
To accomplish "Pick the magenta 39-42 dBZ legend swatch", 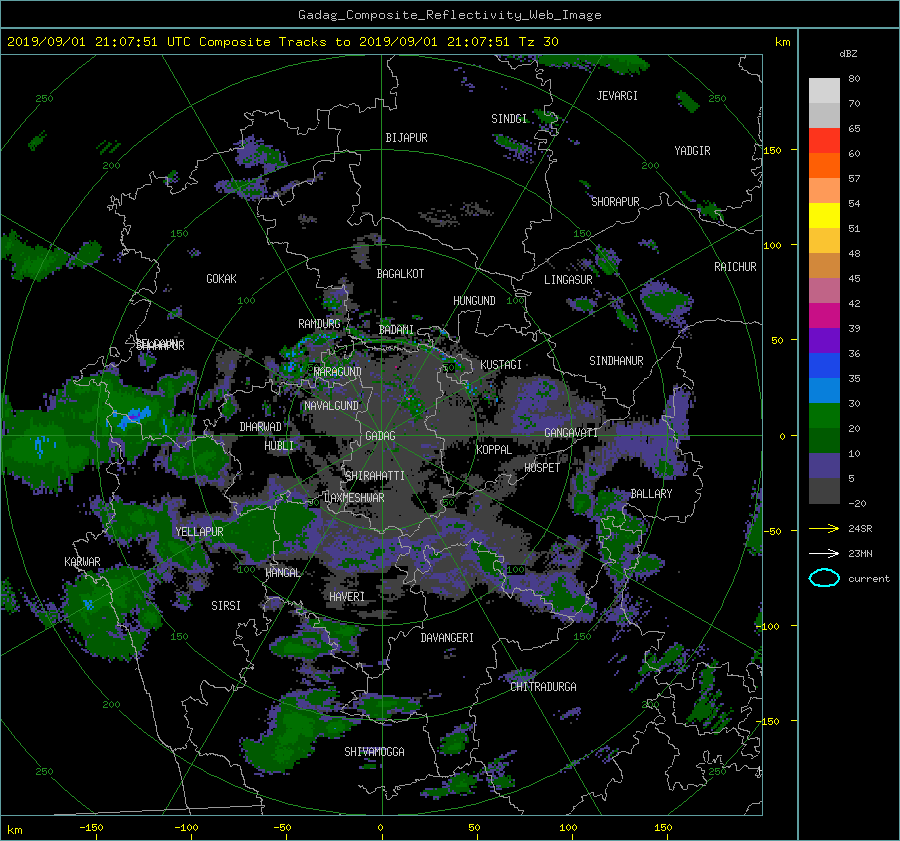I will [824, 315].
